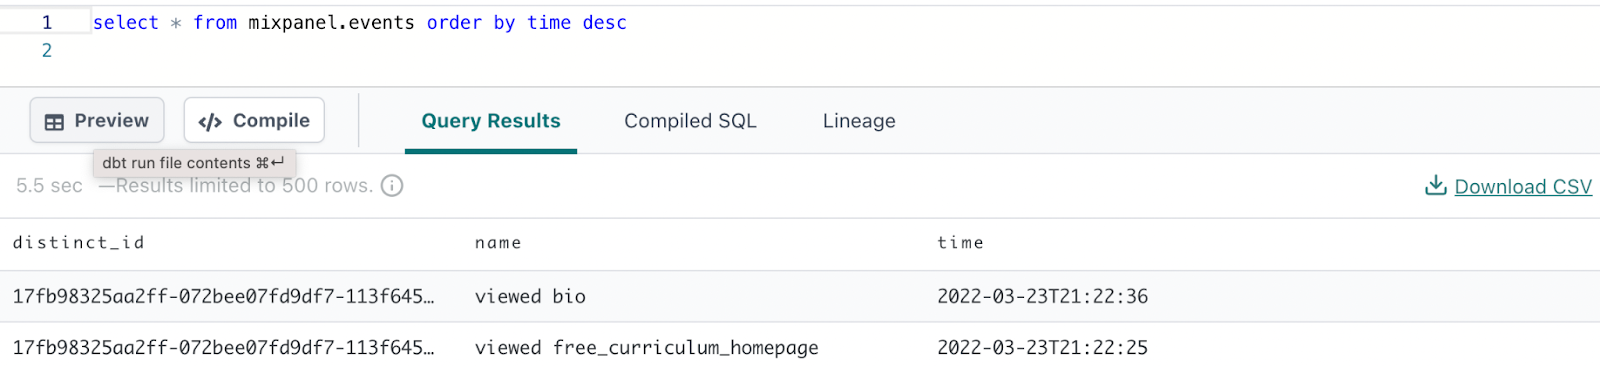Click the Download CSV link

[1522, 187]
